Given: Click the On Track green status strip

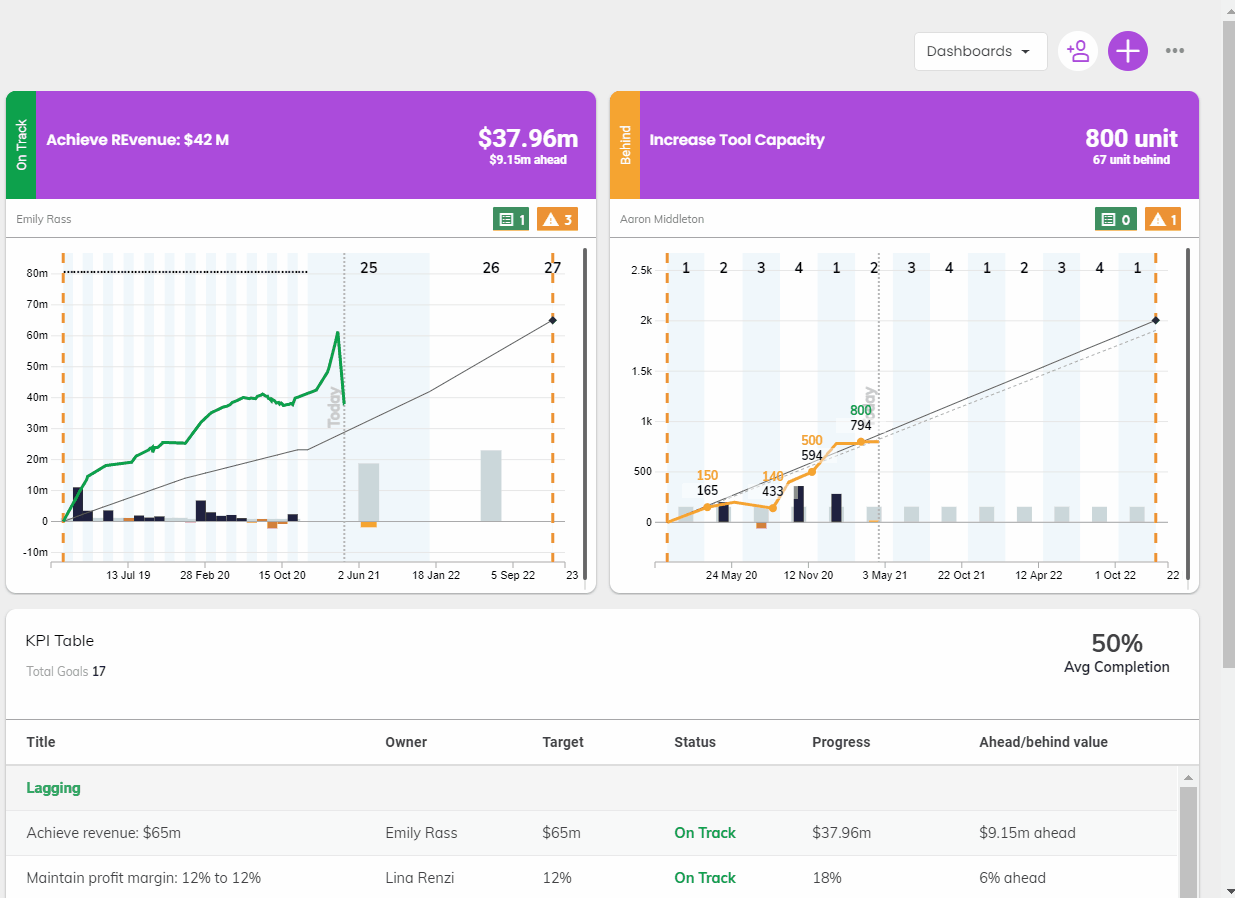Looking at the screenshot, I should coord(21,145).
